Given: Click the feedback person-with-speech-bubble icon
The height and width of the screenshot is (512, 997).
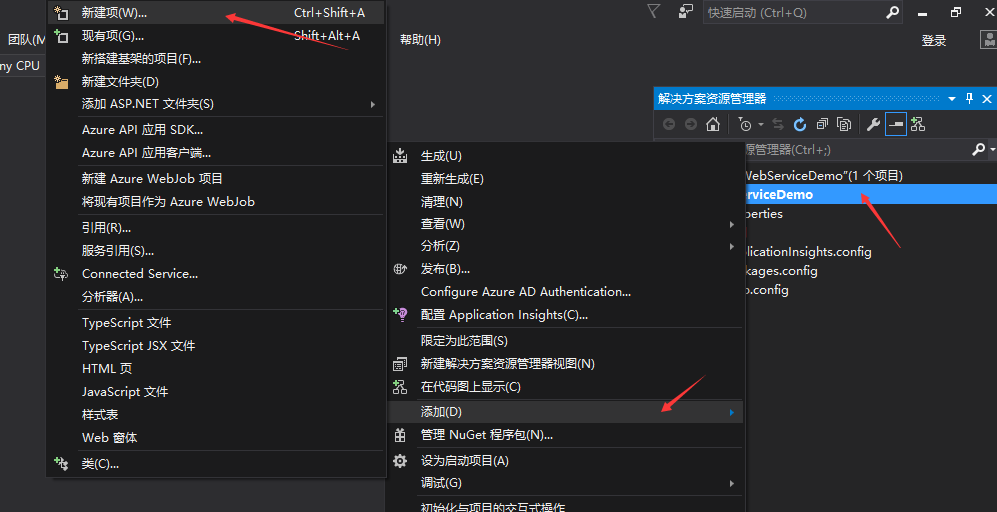Looking at the screenshot, I should click(x=685, y=11).
